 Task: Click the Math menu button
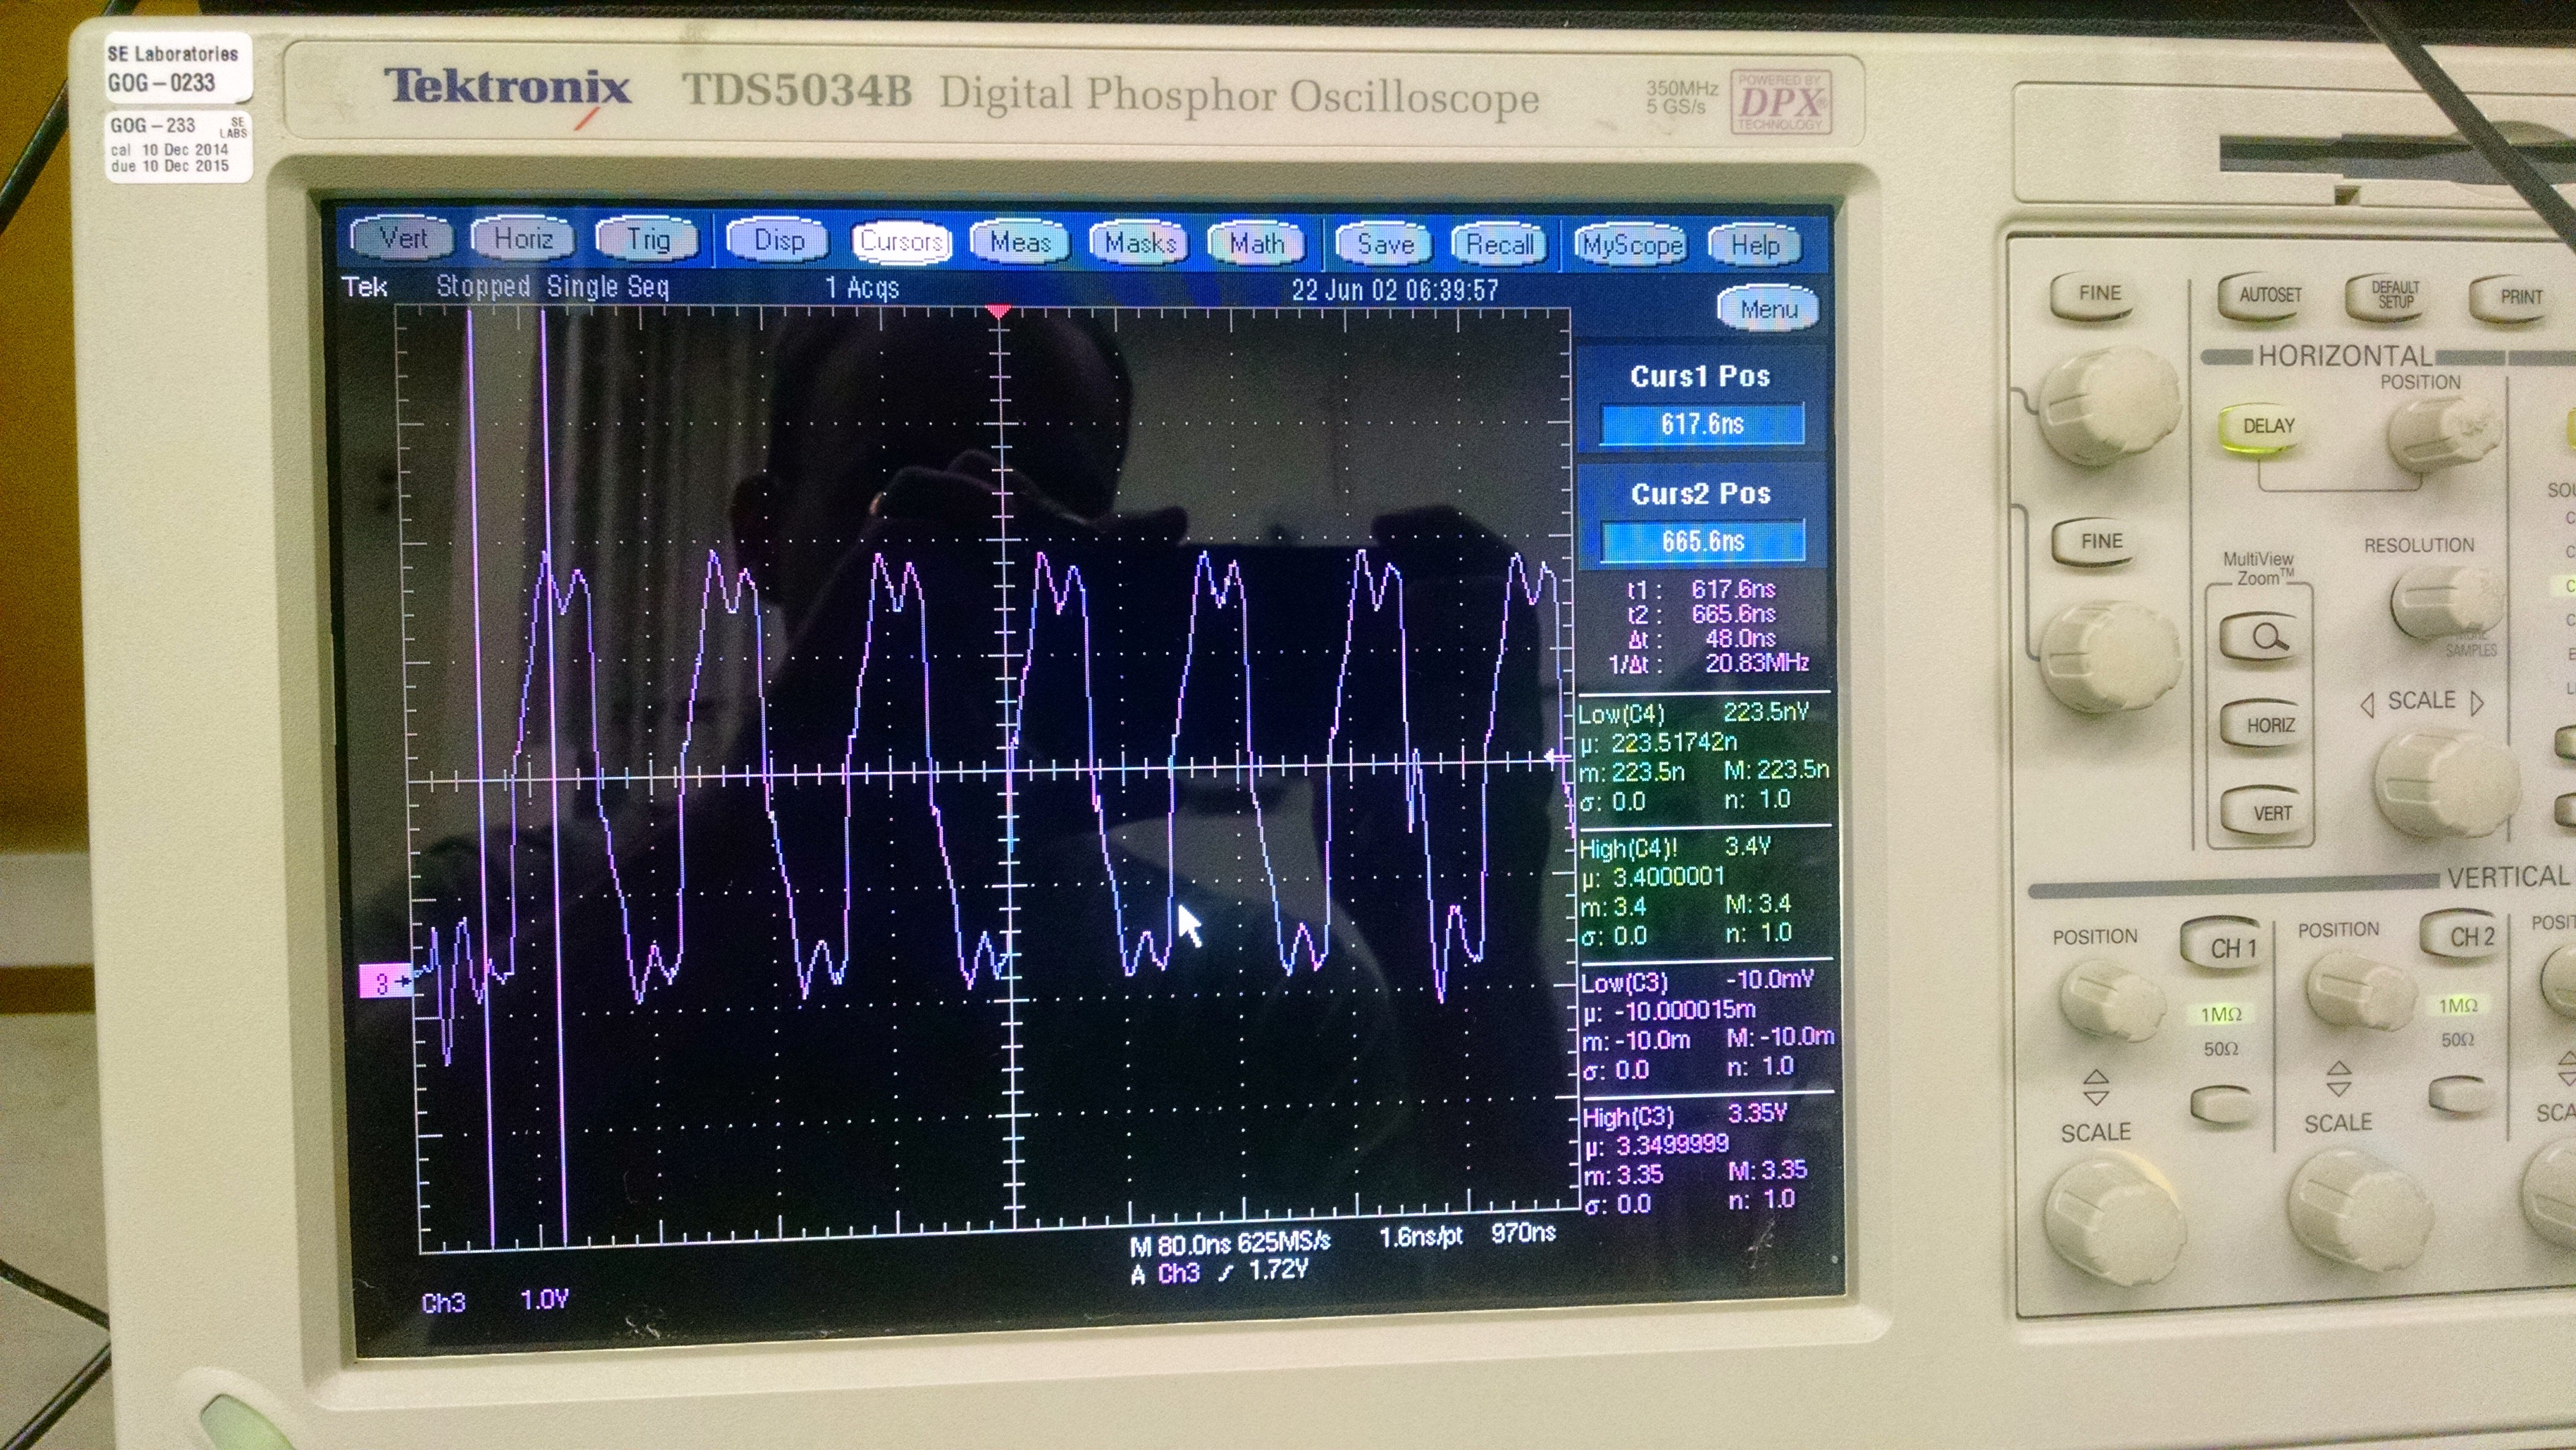1257,244
